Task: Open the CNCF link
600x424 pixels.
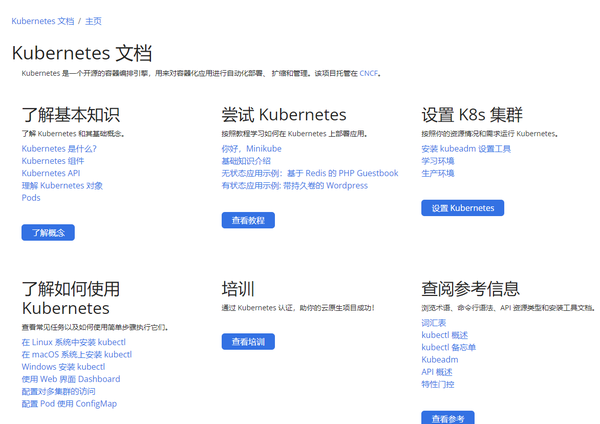Action: tap(368, 73)
